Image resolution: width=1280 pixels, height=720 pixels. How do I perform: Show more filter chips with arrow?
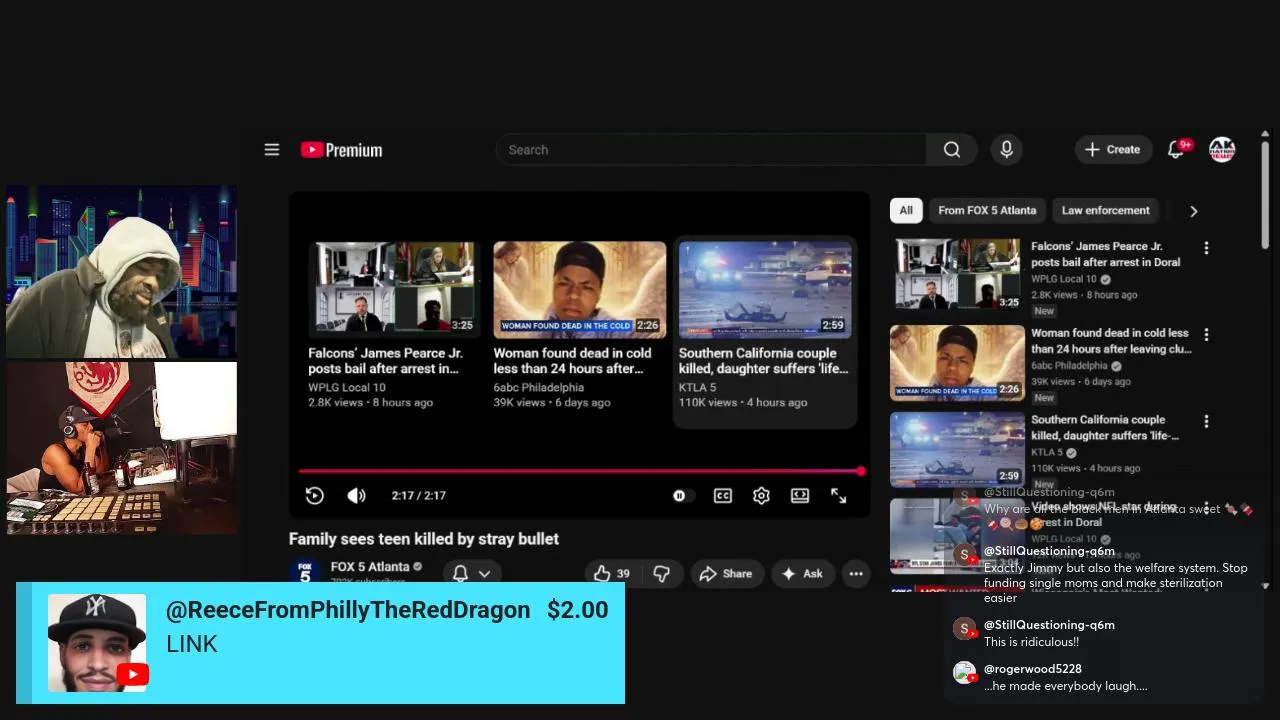1193,211
